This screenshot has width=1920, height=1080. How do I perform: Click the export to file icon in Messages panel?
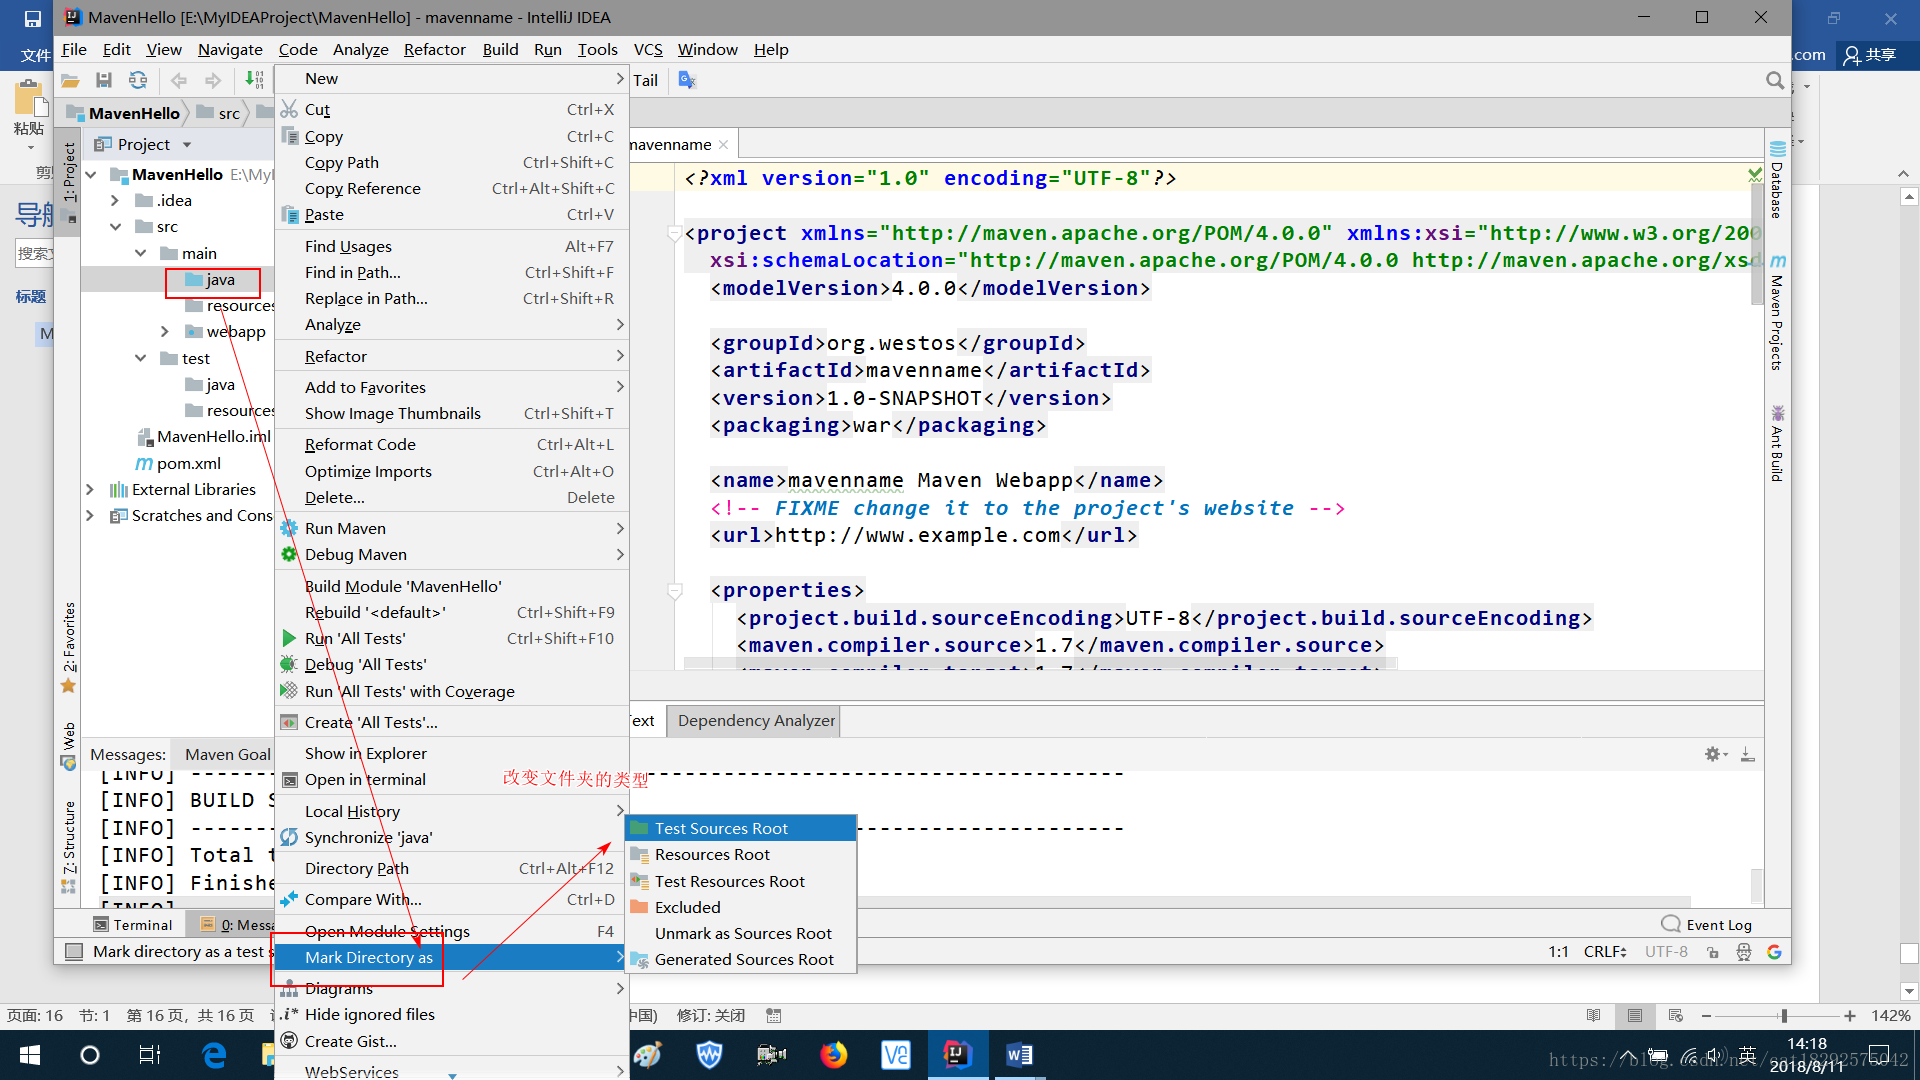click(x=1747, y=754)
